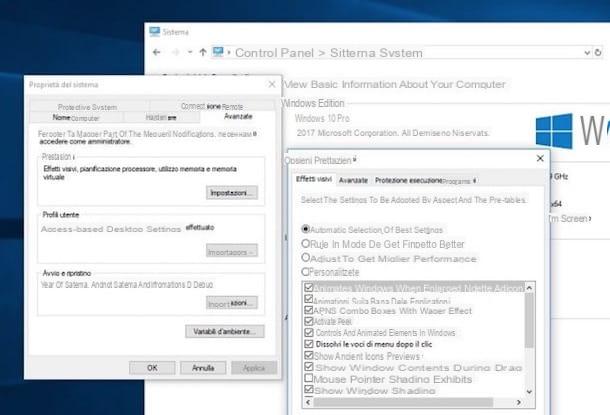Open the Protective System tab

pyautogui.click(x=88, y=107)
